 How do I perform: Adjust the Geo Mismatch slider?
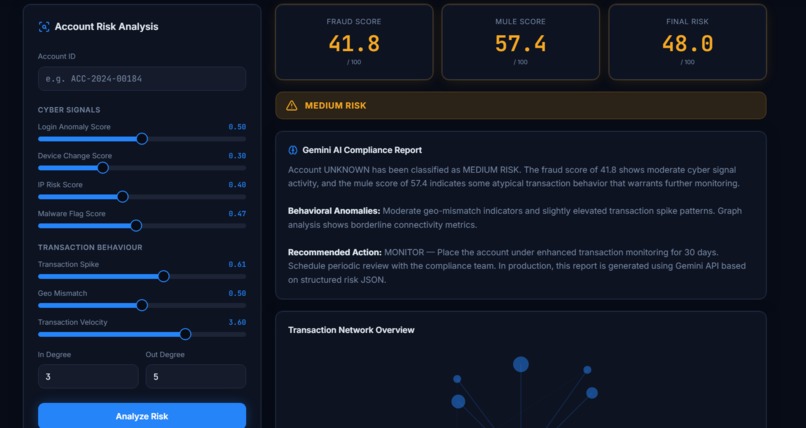pyautogui.click(x=142, y=305)
